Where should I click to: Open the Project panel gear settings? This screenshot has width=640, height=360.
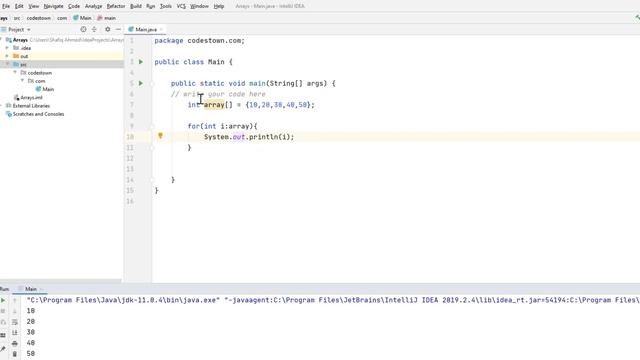(x=108, y=29)
